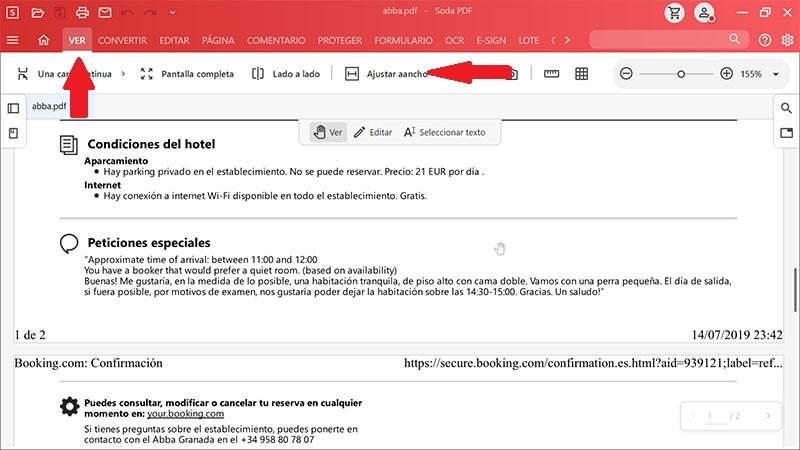This screenshot has height=450, width=800.
Task: Select continuous single page view mode
Action: pos(64,74)
